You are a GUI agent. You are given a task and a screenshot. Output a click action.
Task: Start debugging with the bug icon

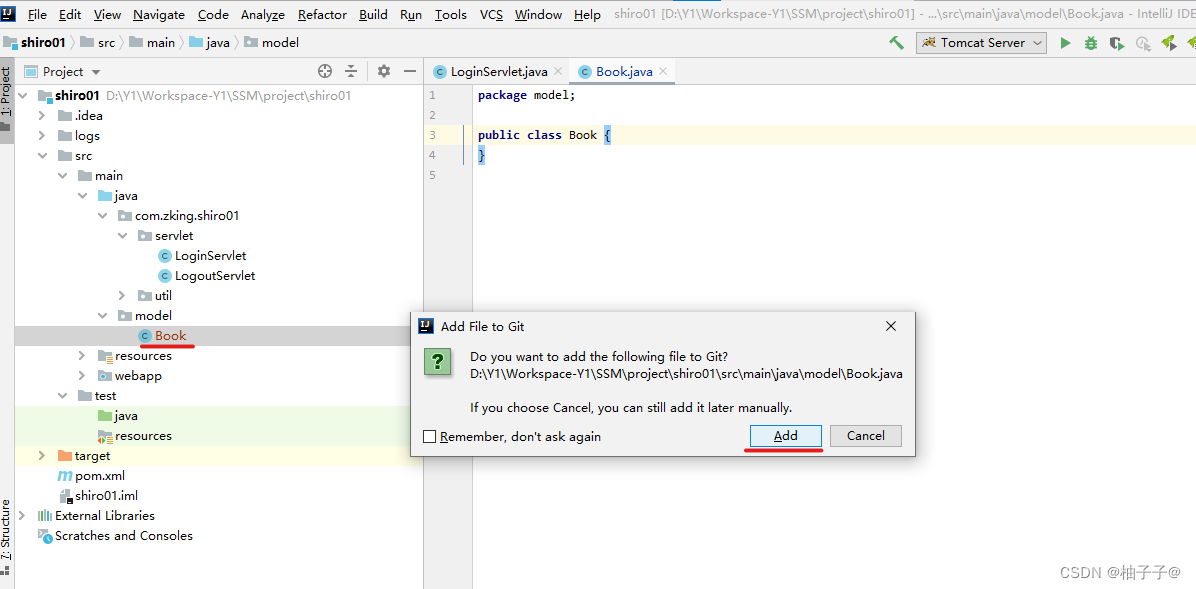(1092, 43)
